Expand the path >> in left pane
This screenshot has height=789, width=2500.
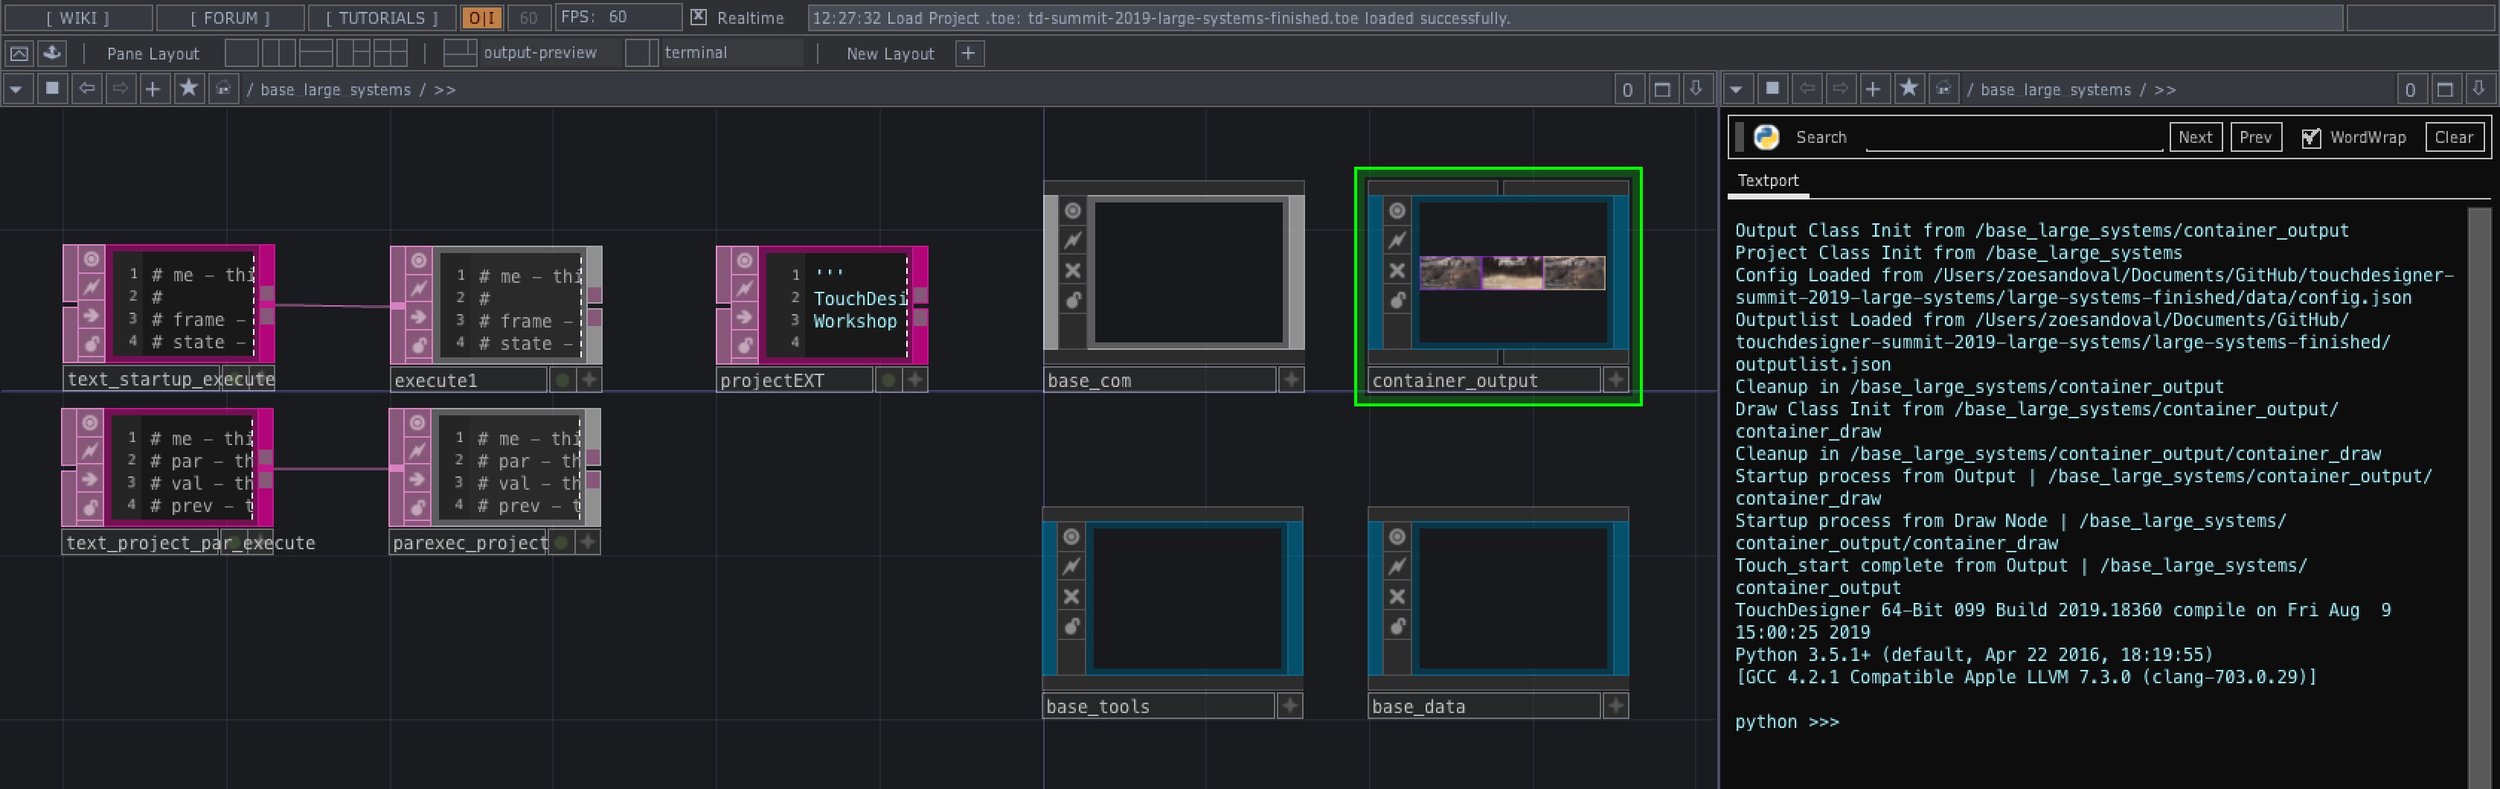[x=445, y=90]
